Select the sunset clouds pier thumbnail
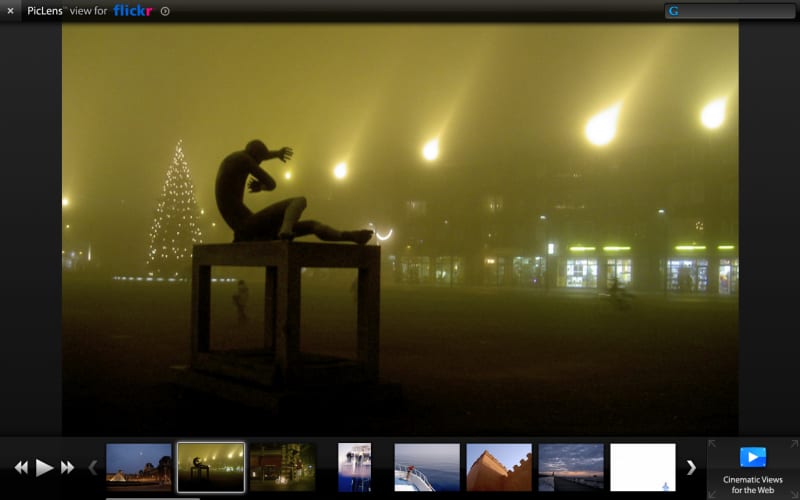This screenshot has height=500, width=800. tap(571, 467)
